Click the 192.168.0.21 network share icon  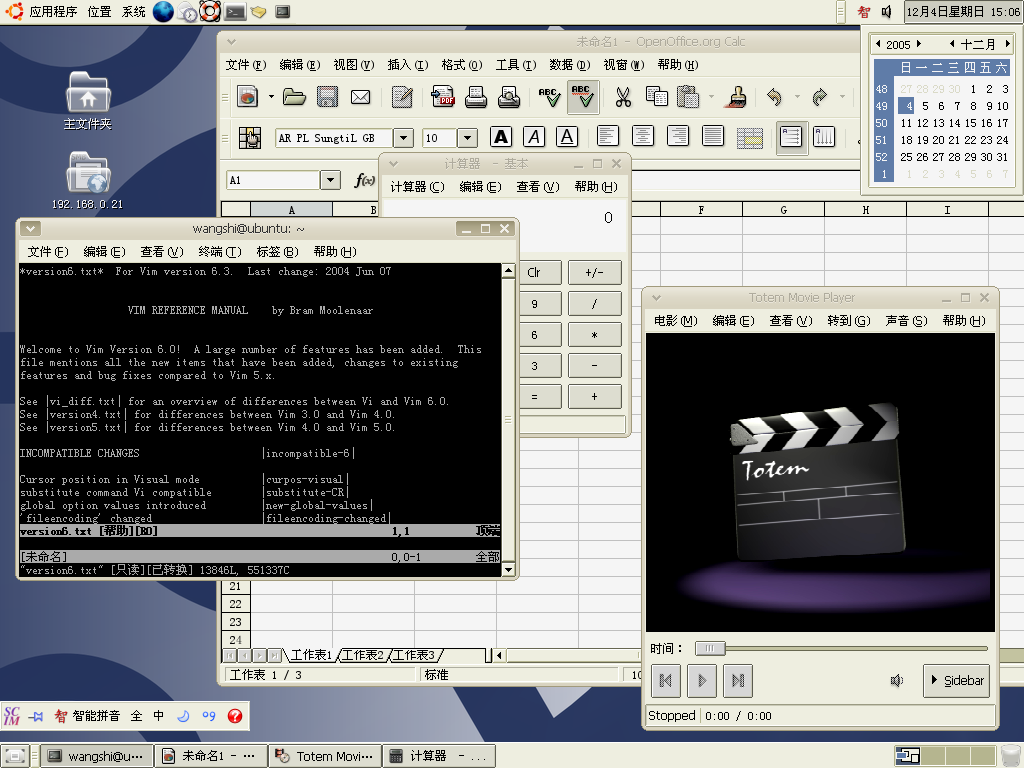(88, 180)
